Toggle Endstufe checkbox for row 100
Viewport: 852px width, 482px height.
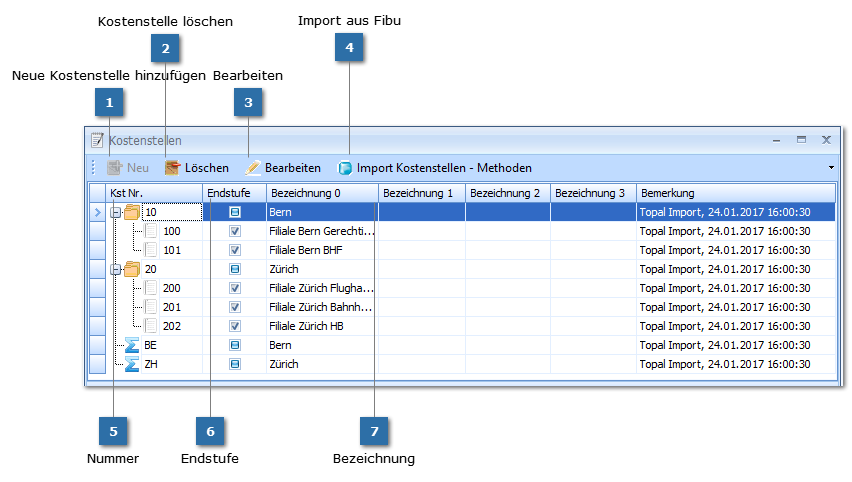[x=235, y=231]
